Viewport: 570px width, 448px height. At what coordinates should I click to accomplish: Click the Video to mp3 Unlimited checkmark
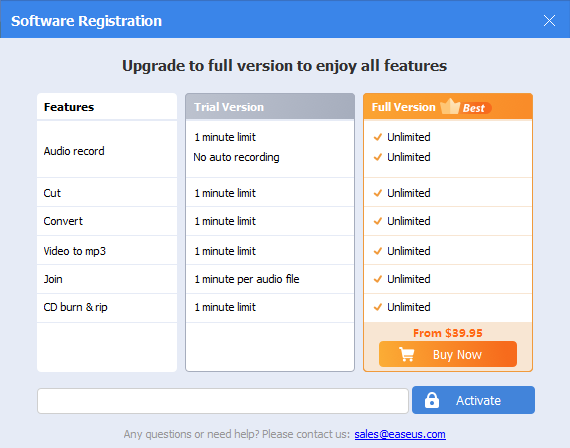pos(378,251)
